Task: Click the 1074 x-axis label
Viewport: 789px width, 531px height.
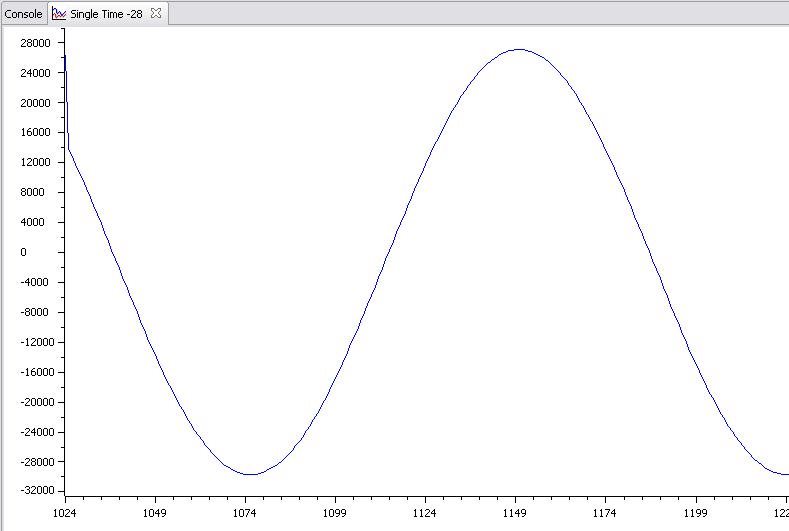Action: coord(245,513)
